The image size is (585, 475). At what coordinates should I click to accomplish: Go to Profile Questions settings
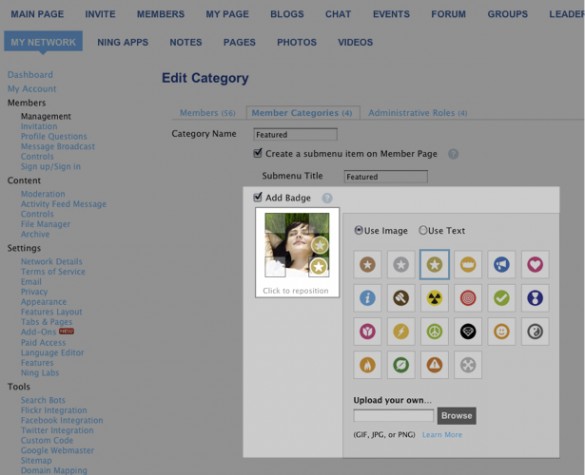[54, 136]
